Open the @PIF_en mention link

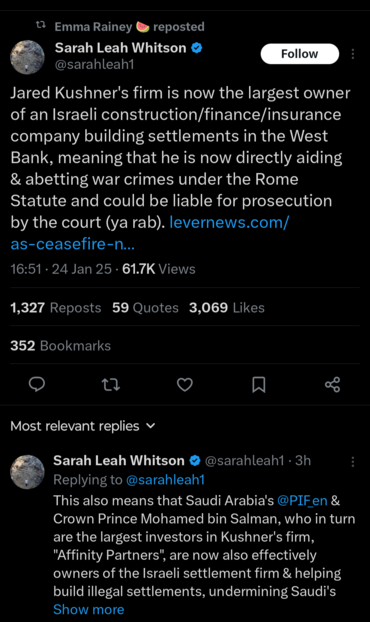click(302, 501)
